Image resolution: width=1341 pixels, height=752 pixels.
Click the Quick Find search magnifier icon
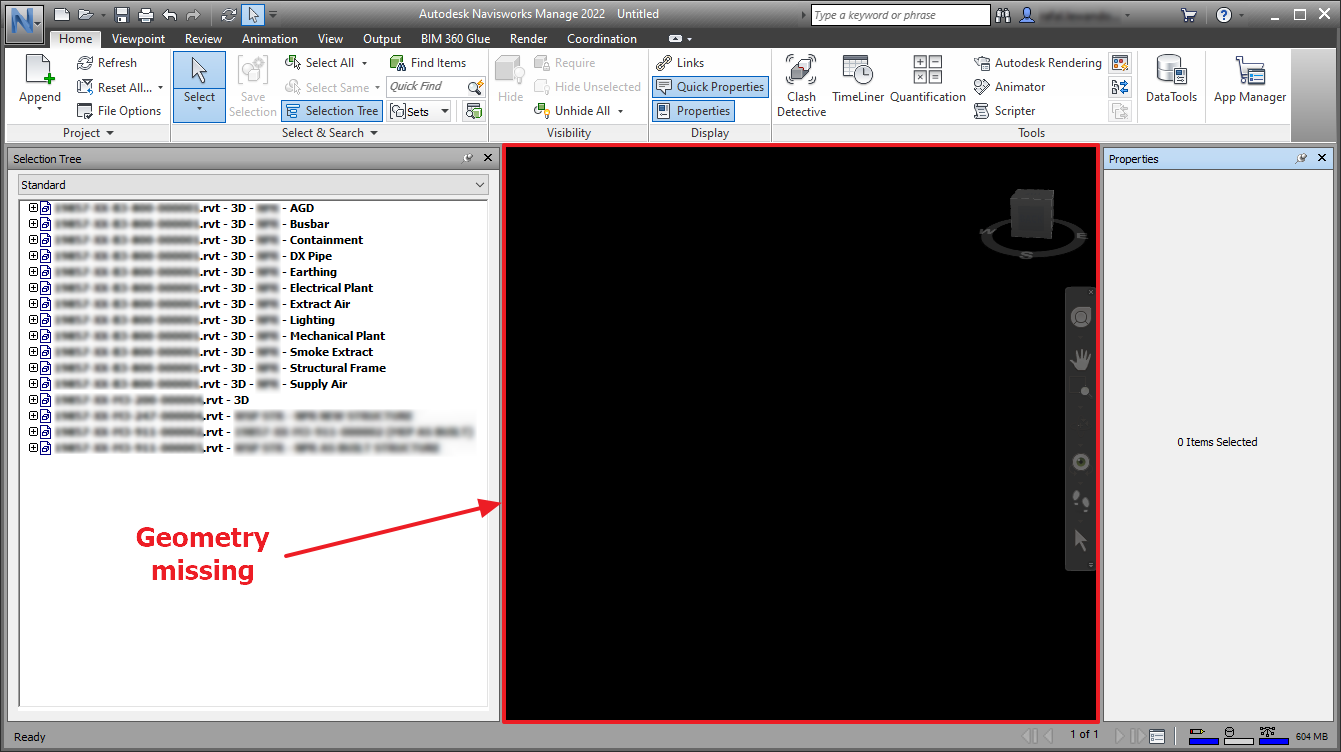(x=475, y=87)
